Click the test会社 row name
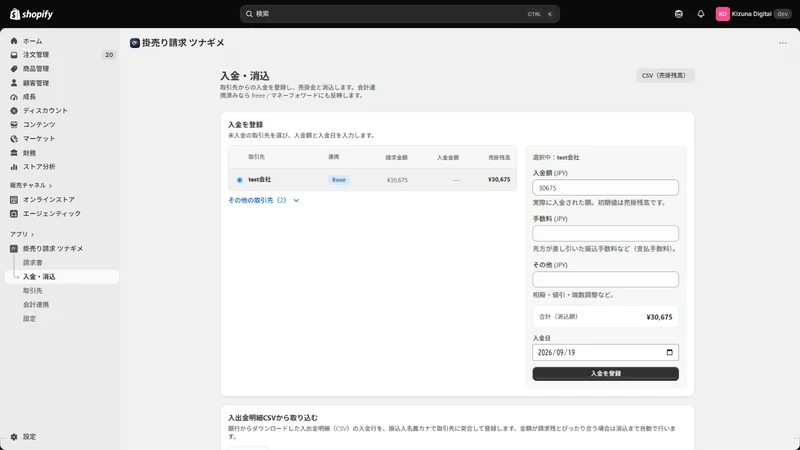 260,180
